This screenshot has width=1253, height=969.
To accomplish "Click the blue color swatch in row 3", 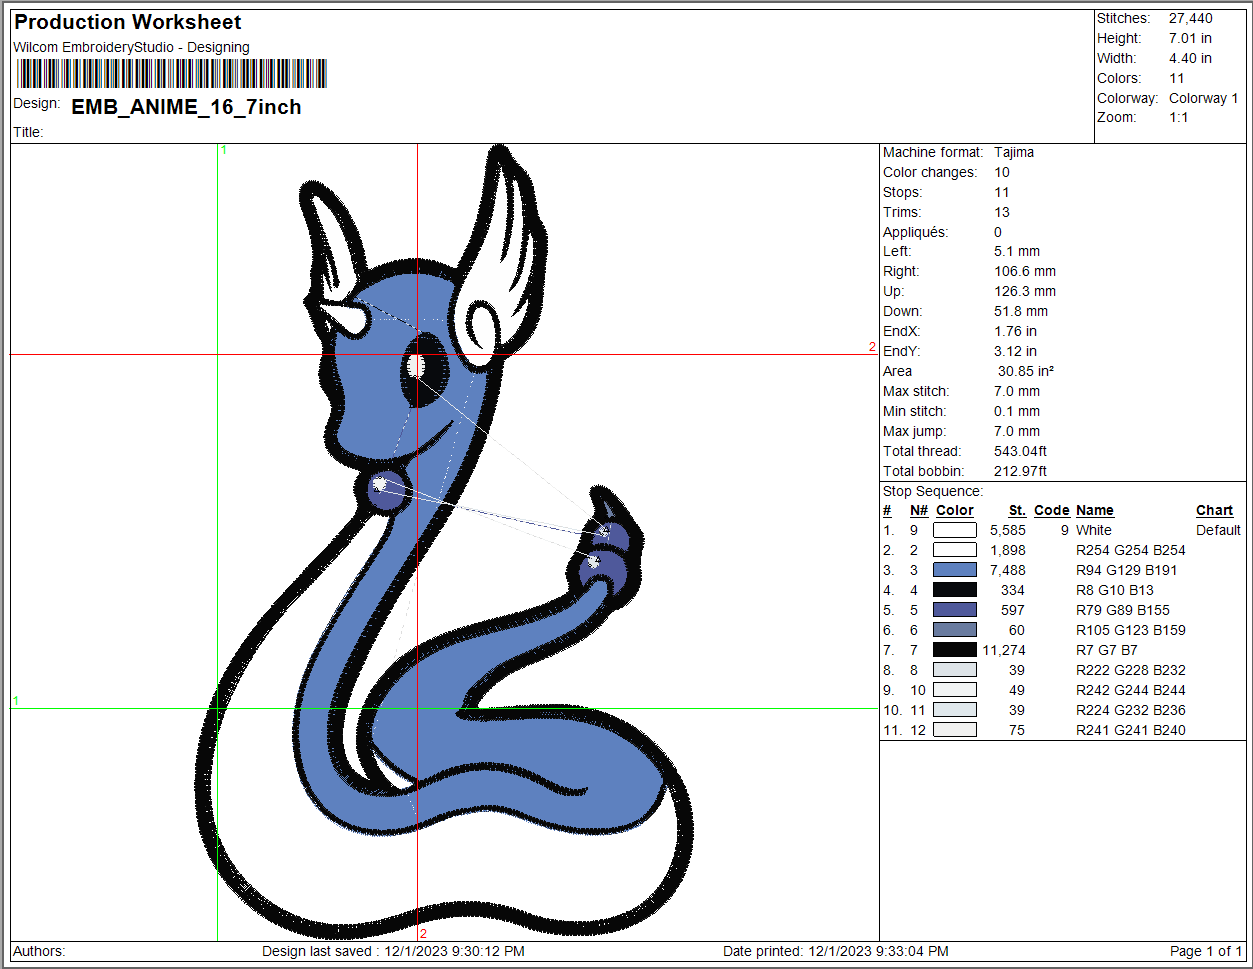I will click(955, 570).
